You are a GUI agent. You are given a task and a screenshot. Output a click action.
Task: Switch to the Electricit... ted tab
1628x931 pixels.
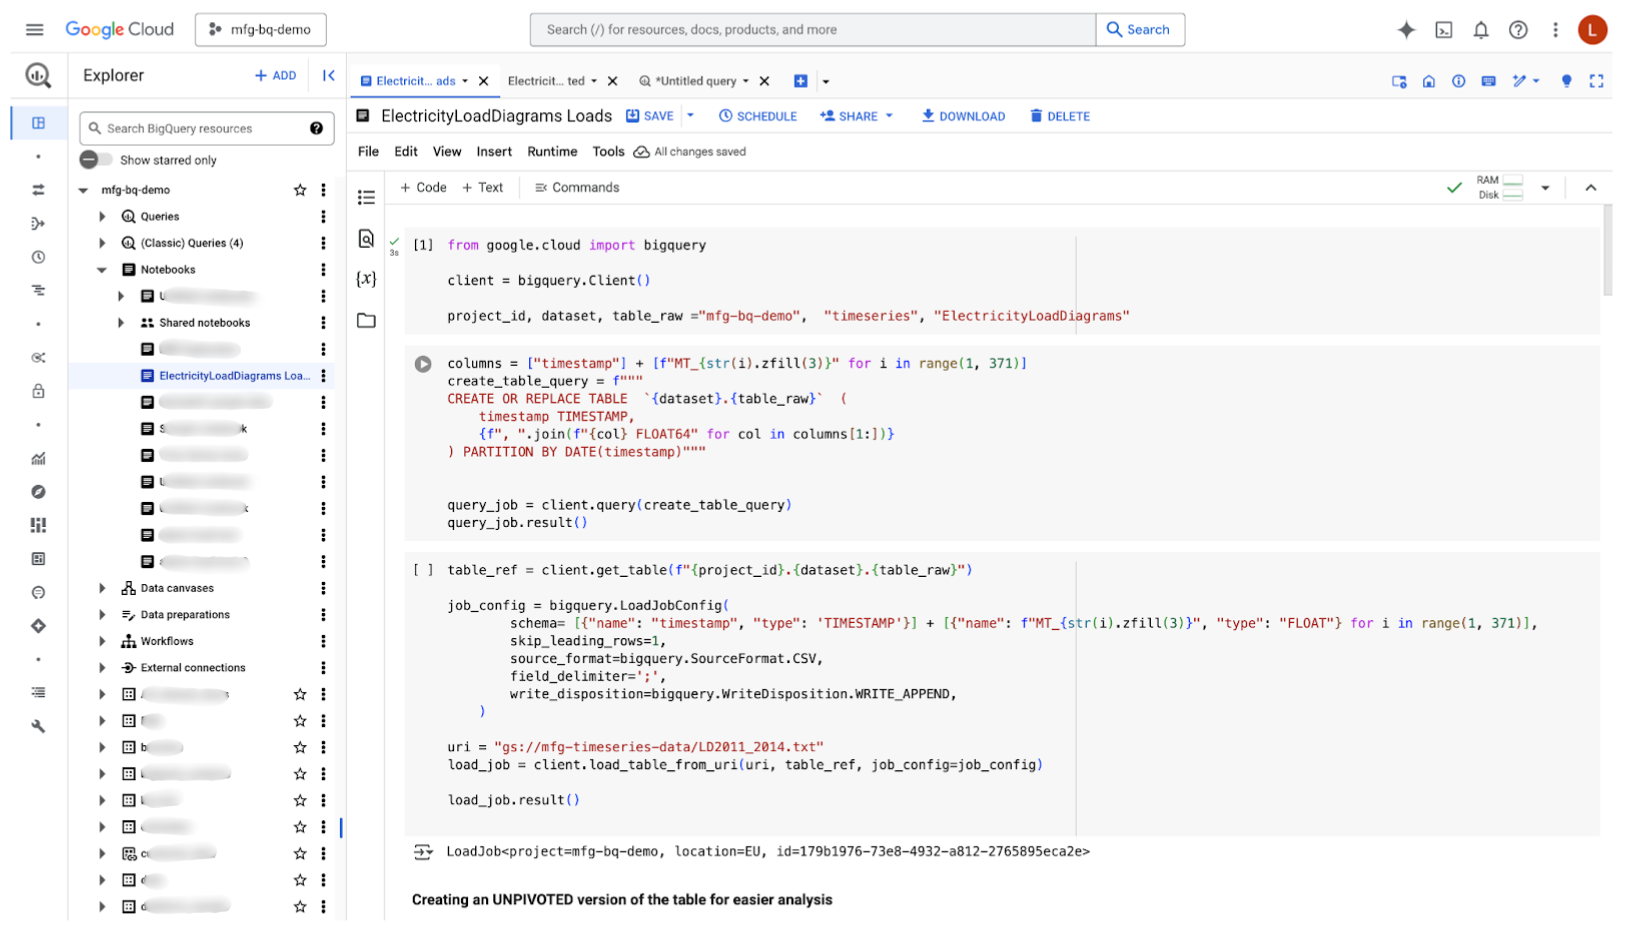[546, 81]
